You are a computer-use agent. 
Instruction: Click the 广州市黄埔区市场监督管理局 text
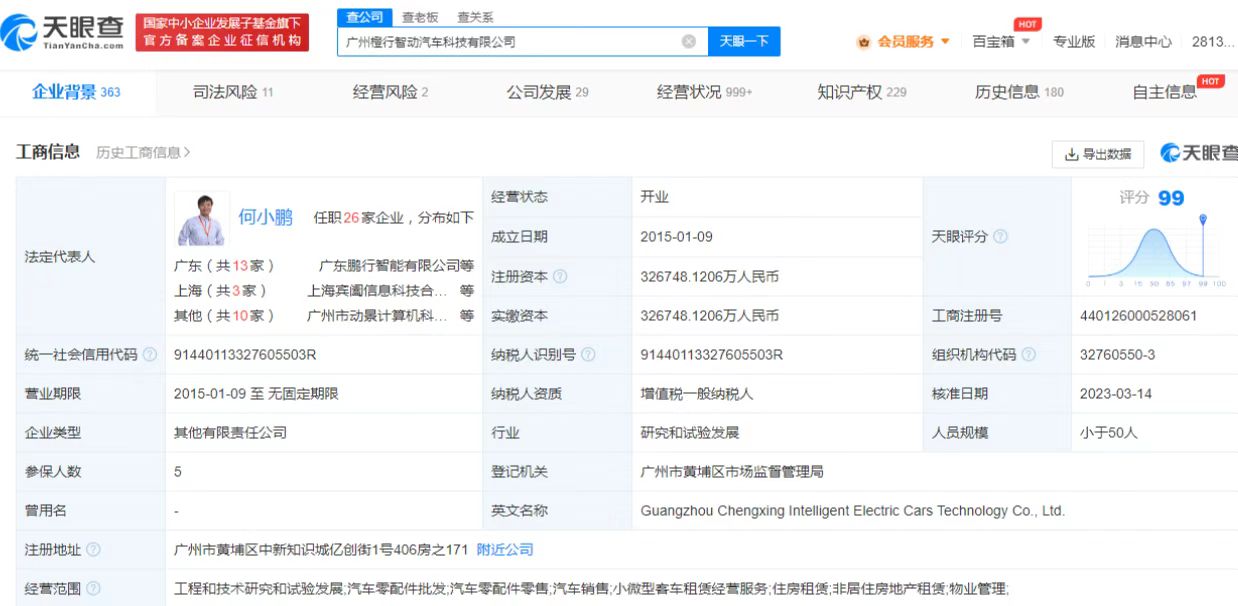pos(732,472)
